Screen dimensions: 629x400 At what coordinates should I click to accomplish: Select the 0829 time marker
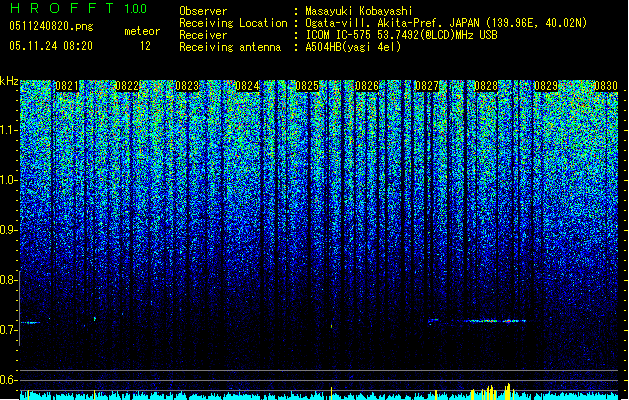(x=546, y=86)
